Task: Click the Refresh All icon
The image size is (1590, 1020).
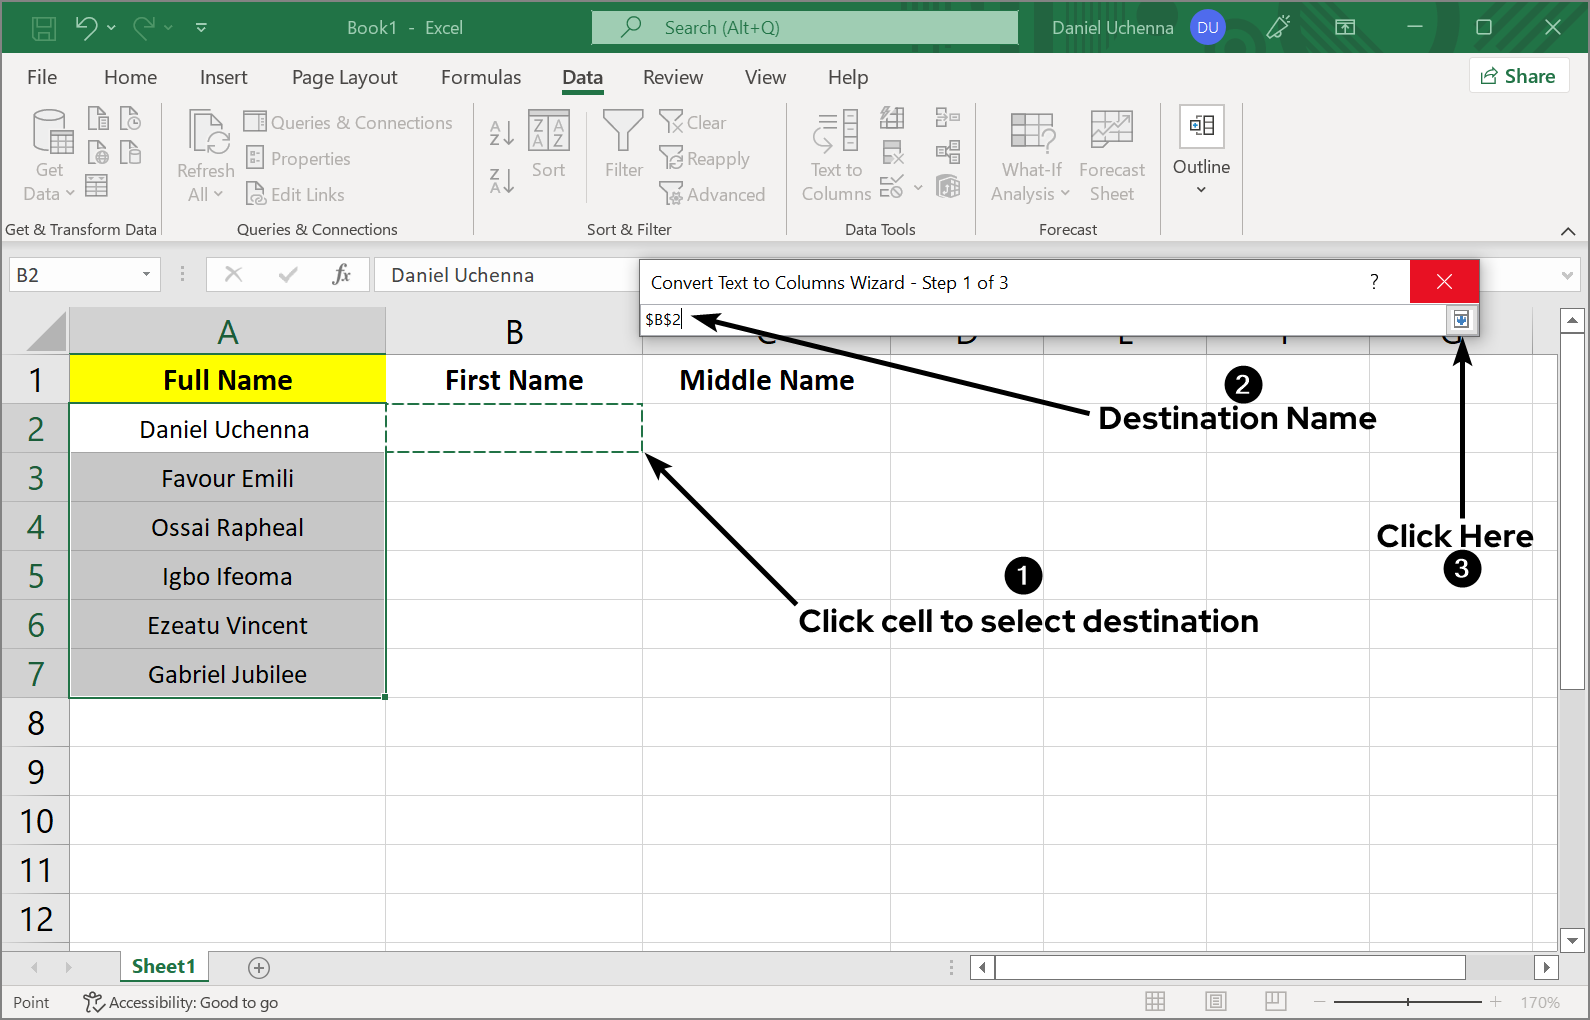Action: [206, 134]
